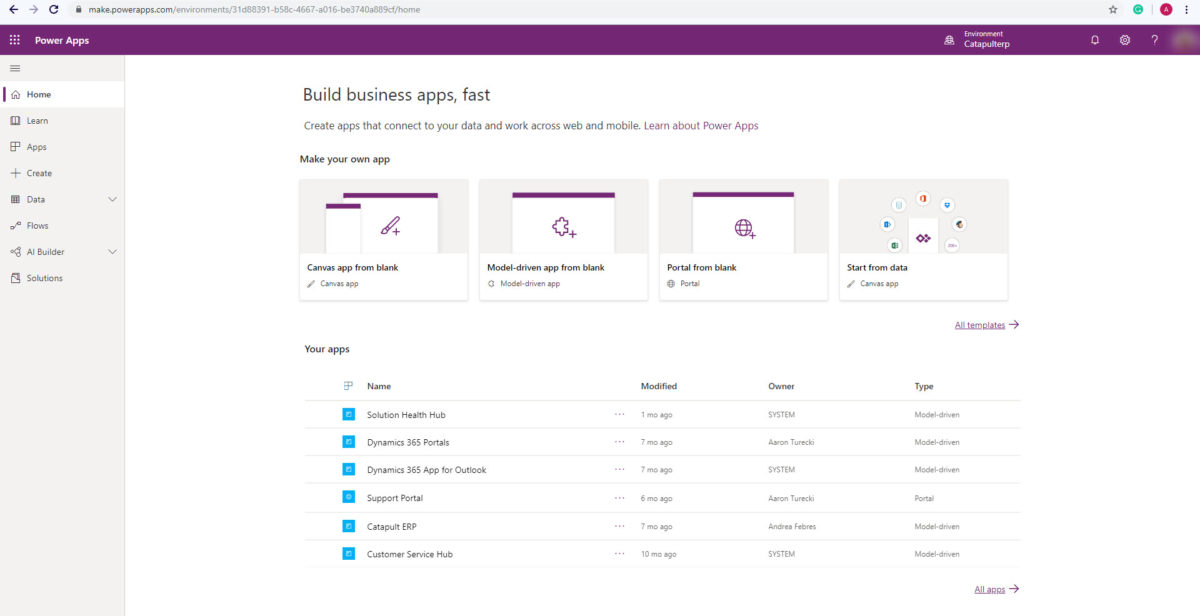Click the help question mark icon
The height and width of the screenshot is (616, 1200).
point(1154,40)
